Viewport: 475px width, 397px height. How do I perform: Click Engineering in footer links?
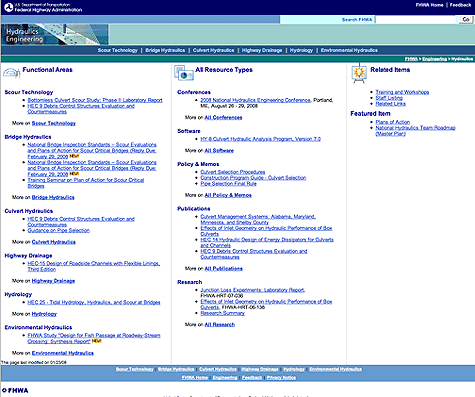tap(225, 378)
